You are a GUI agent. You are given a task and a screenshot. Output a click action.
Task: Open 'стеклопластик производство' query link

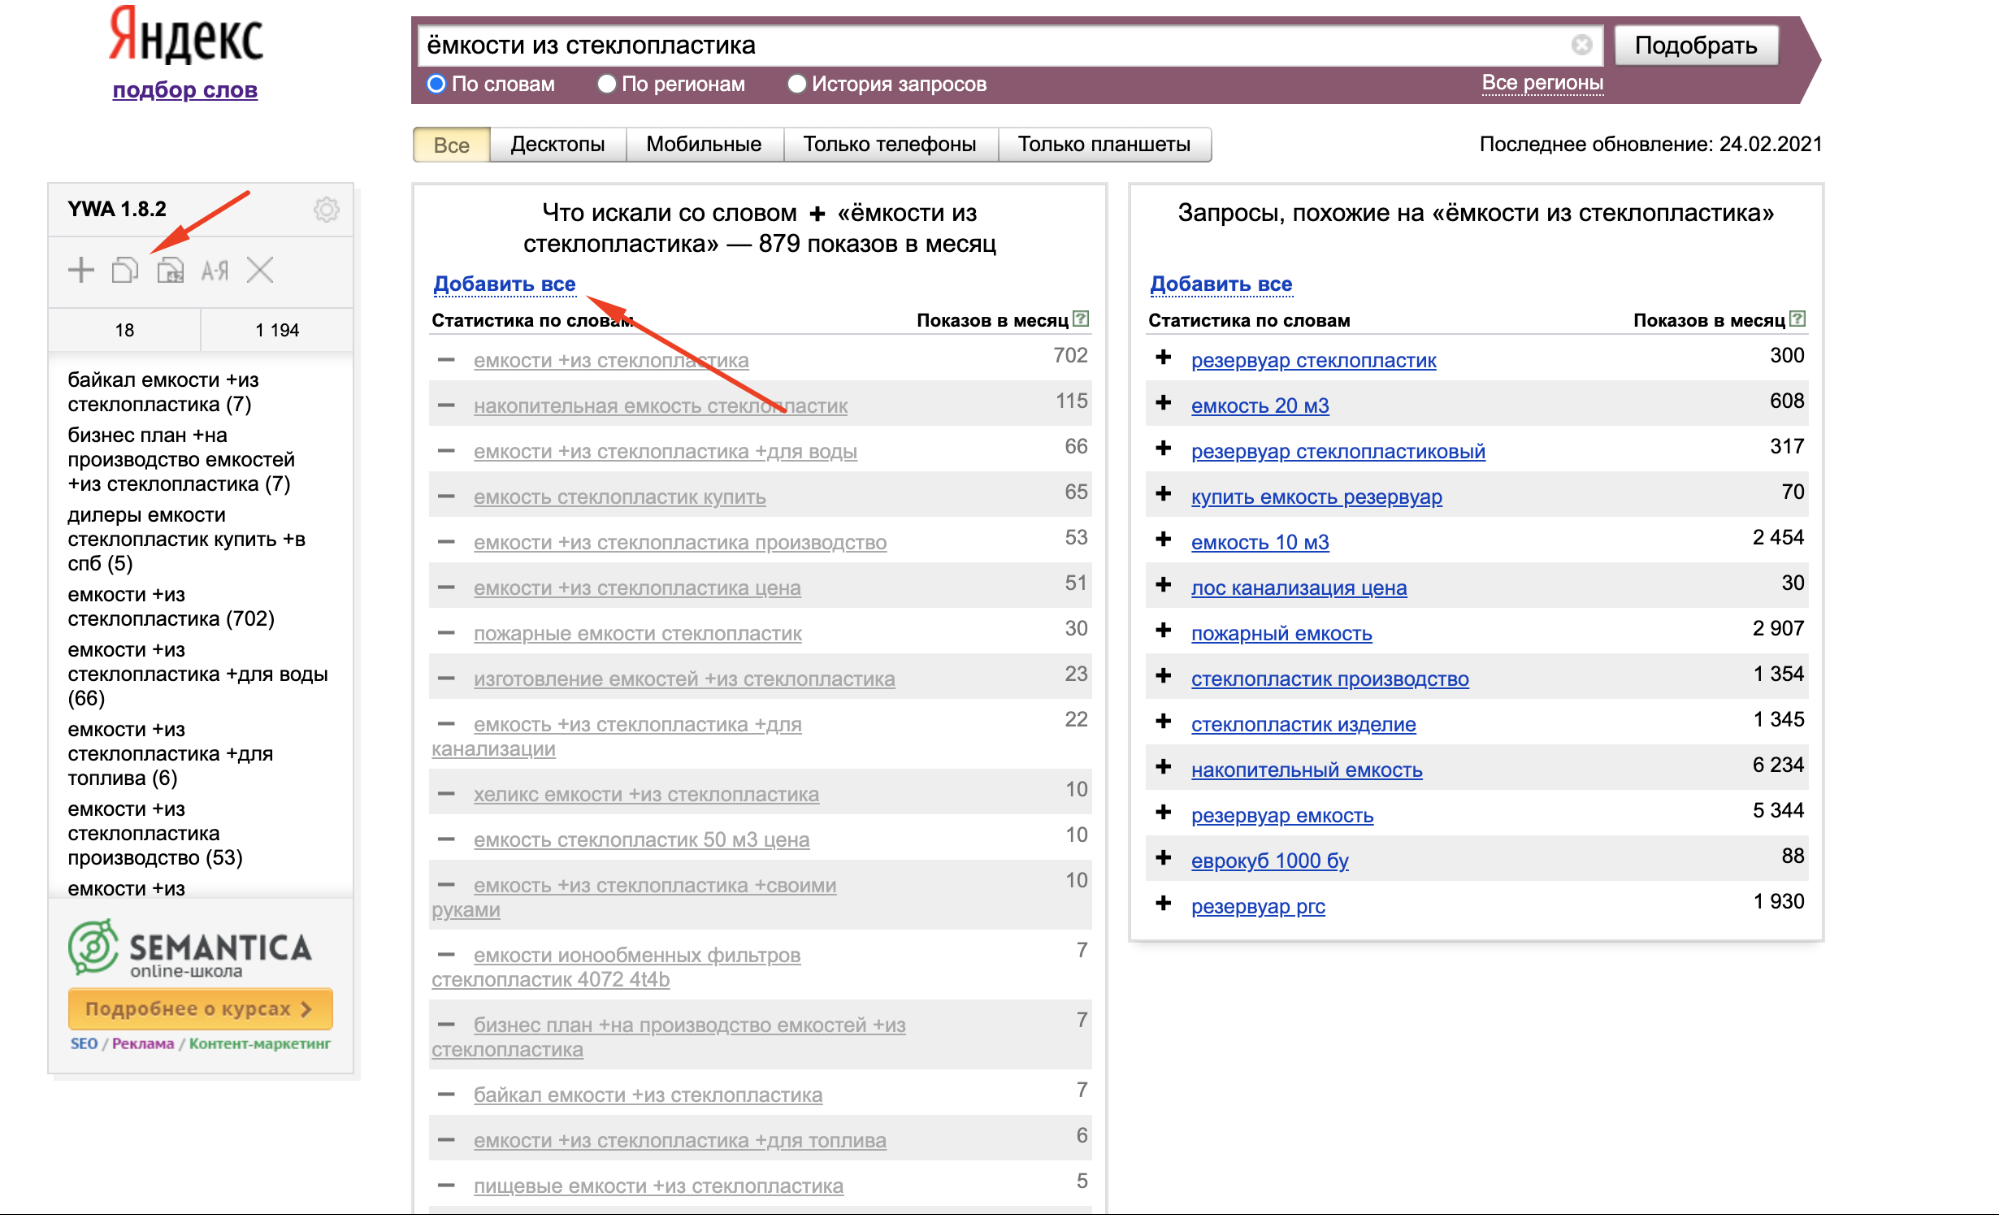click(1330, 679)
